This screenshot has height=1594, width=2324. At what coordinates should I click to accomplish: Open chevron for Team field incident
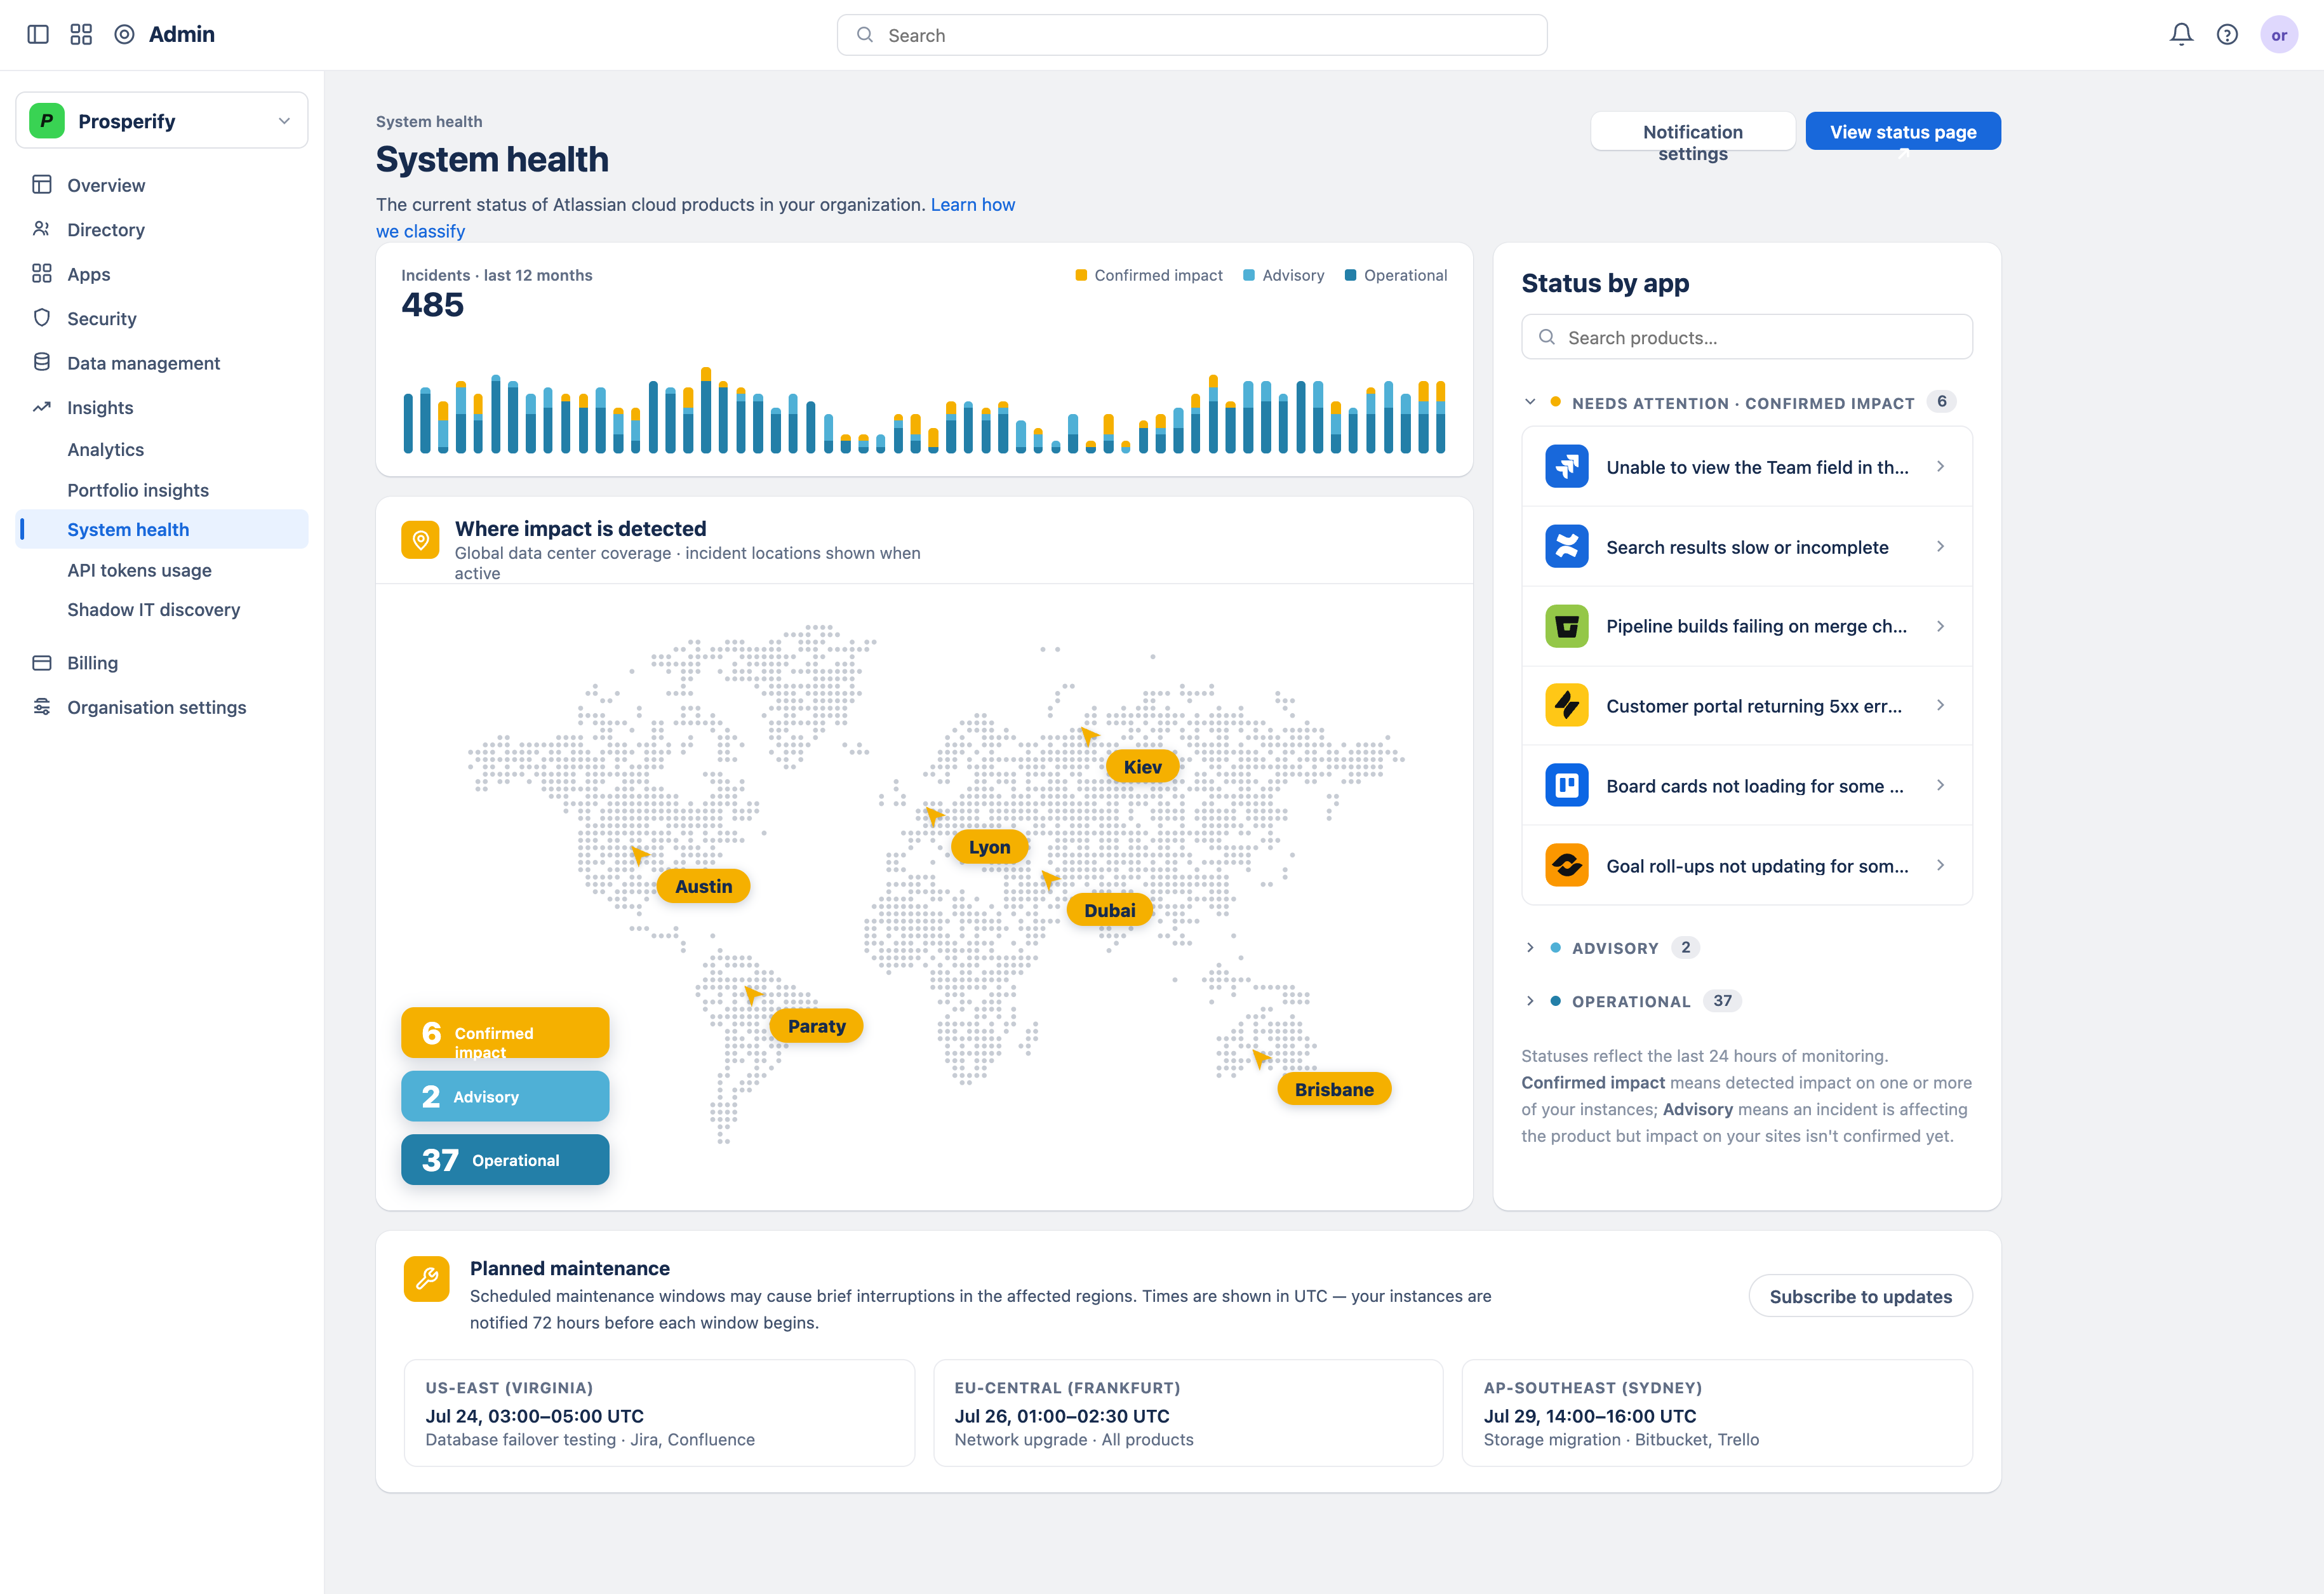tap(1940, 466)
